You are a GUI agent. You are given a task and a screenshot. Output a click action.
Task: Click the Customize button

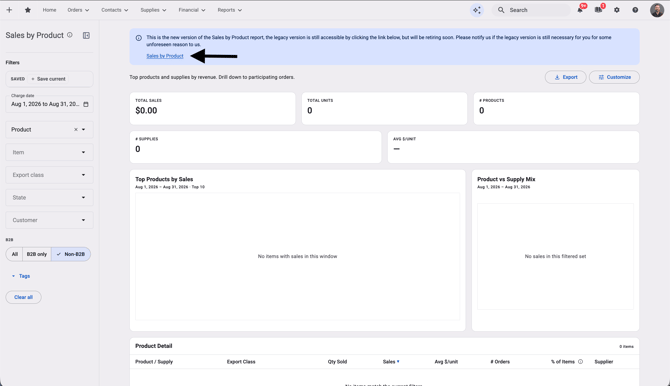(614, 77)
